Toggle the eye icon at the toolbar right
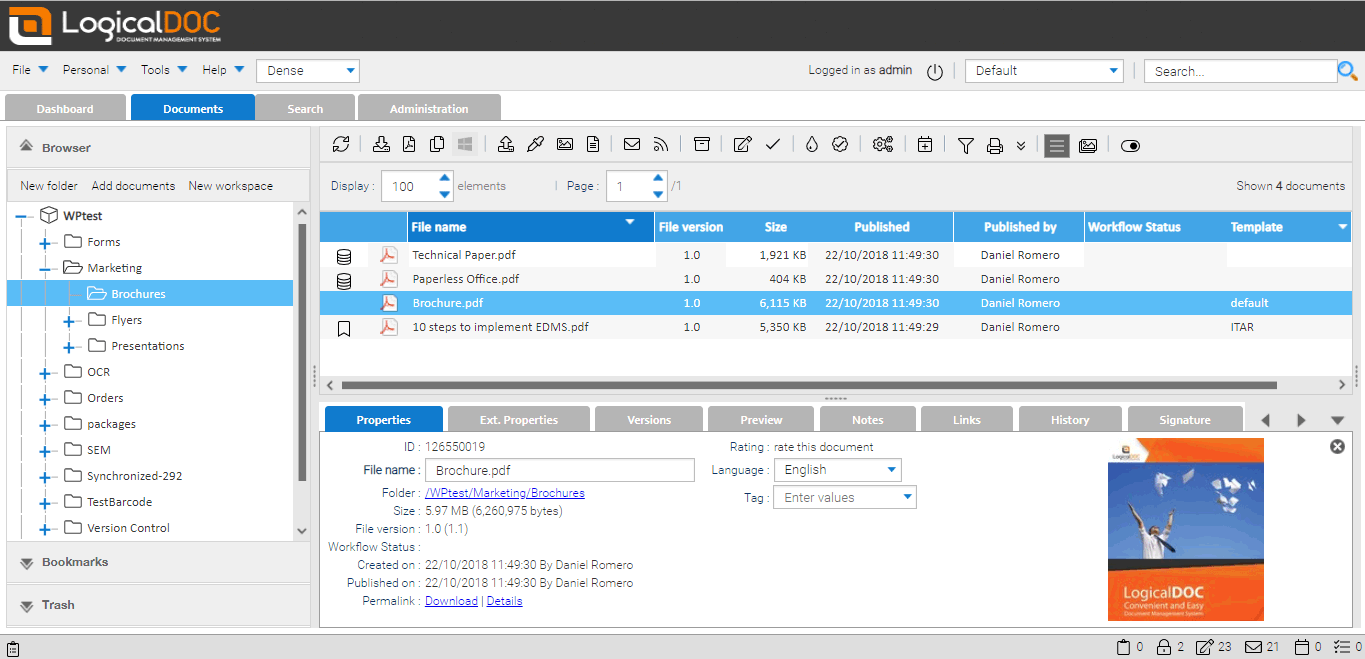 coord(1130,146)
